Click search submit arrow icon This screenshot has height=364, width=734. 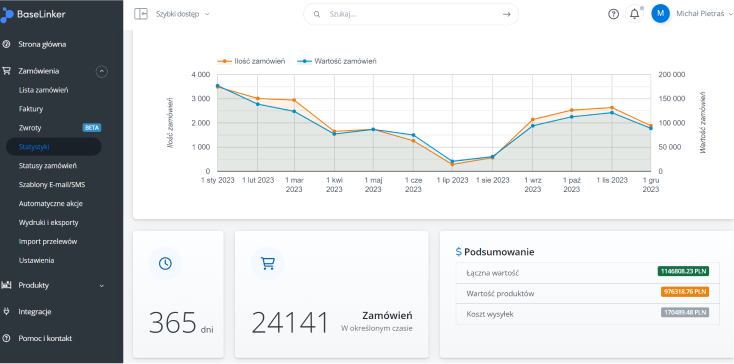tap(506, 15)
